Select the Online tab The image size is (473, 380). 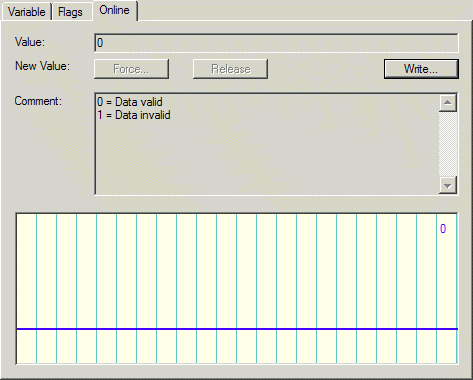pos(114,10)
